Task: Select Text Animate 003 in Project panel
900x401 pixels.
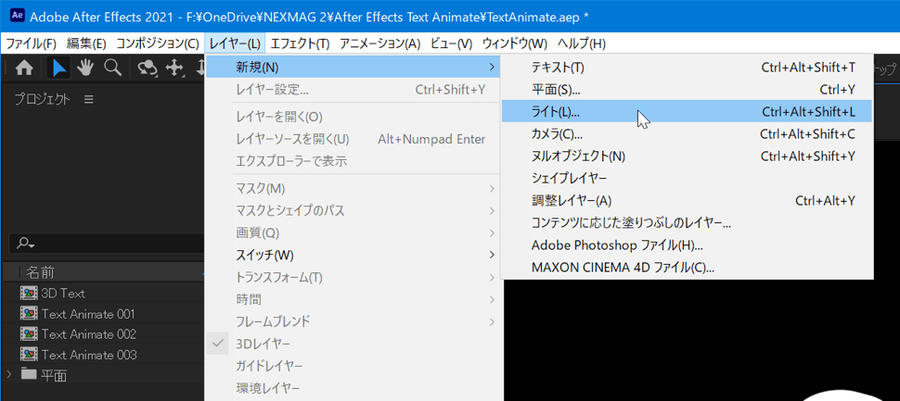Action: (x=89, y=354)
